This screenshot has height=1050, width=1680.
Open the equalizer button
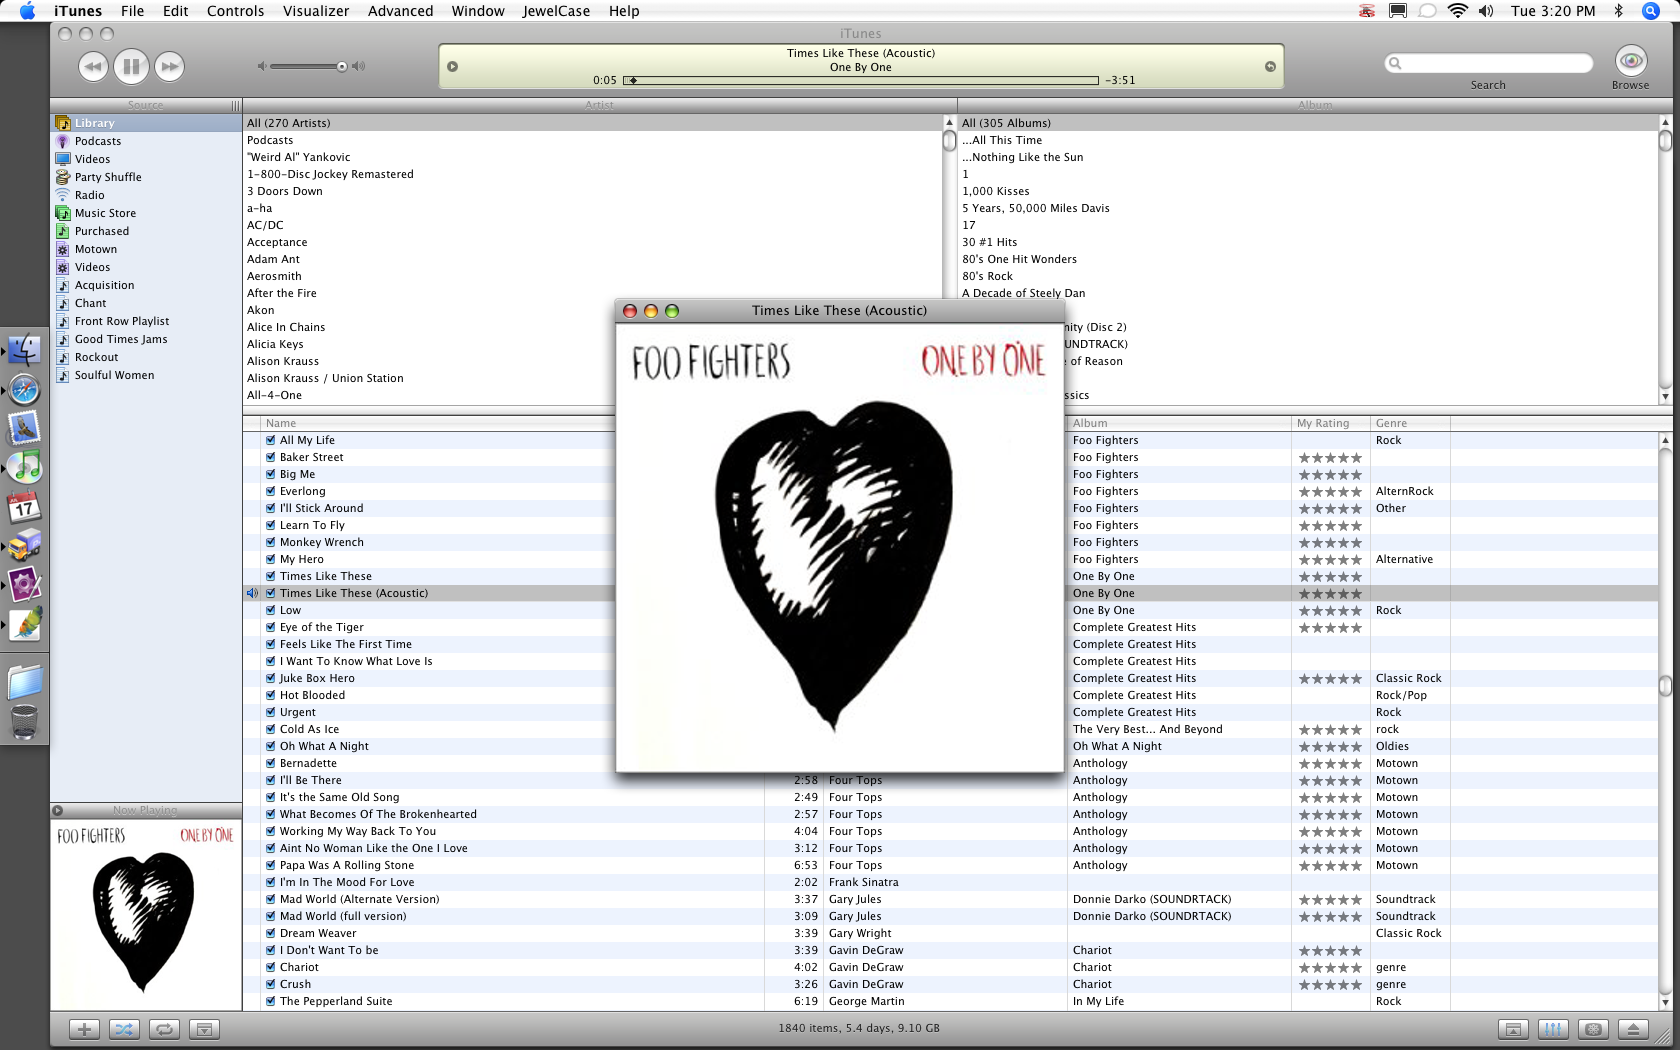(x=1553, y=1029)
